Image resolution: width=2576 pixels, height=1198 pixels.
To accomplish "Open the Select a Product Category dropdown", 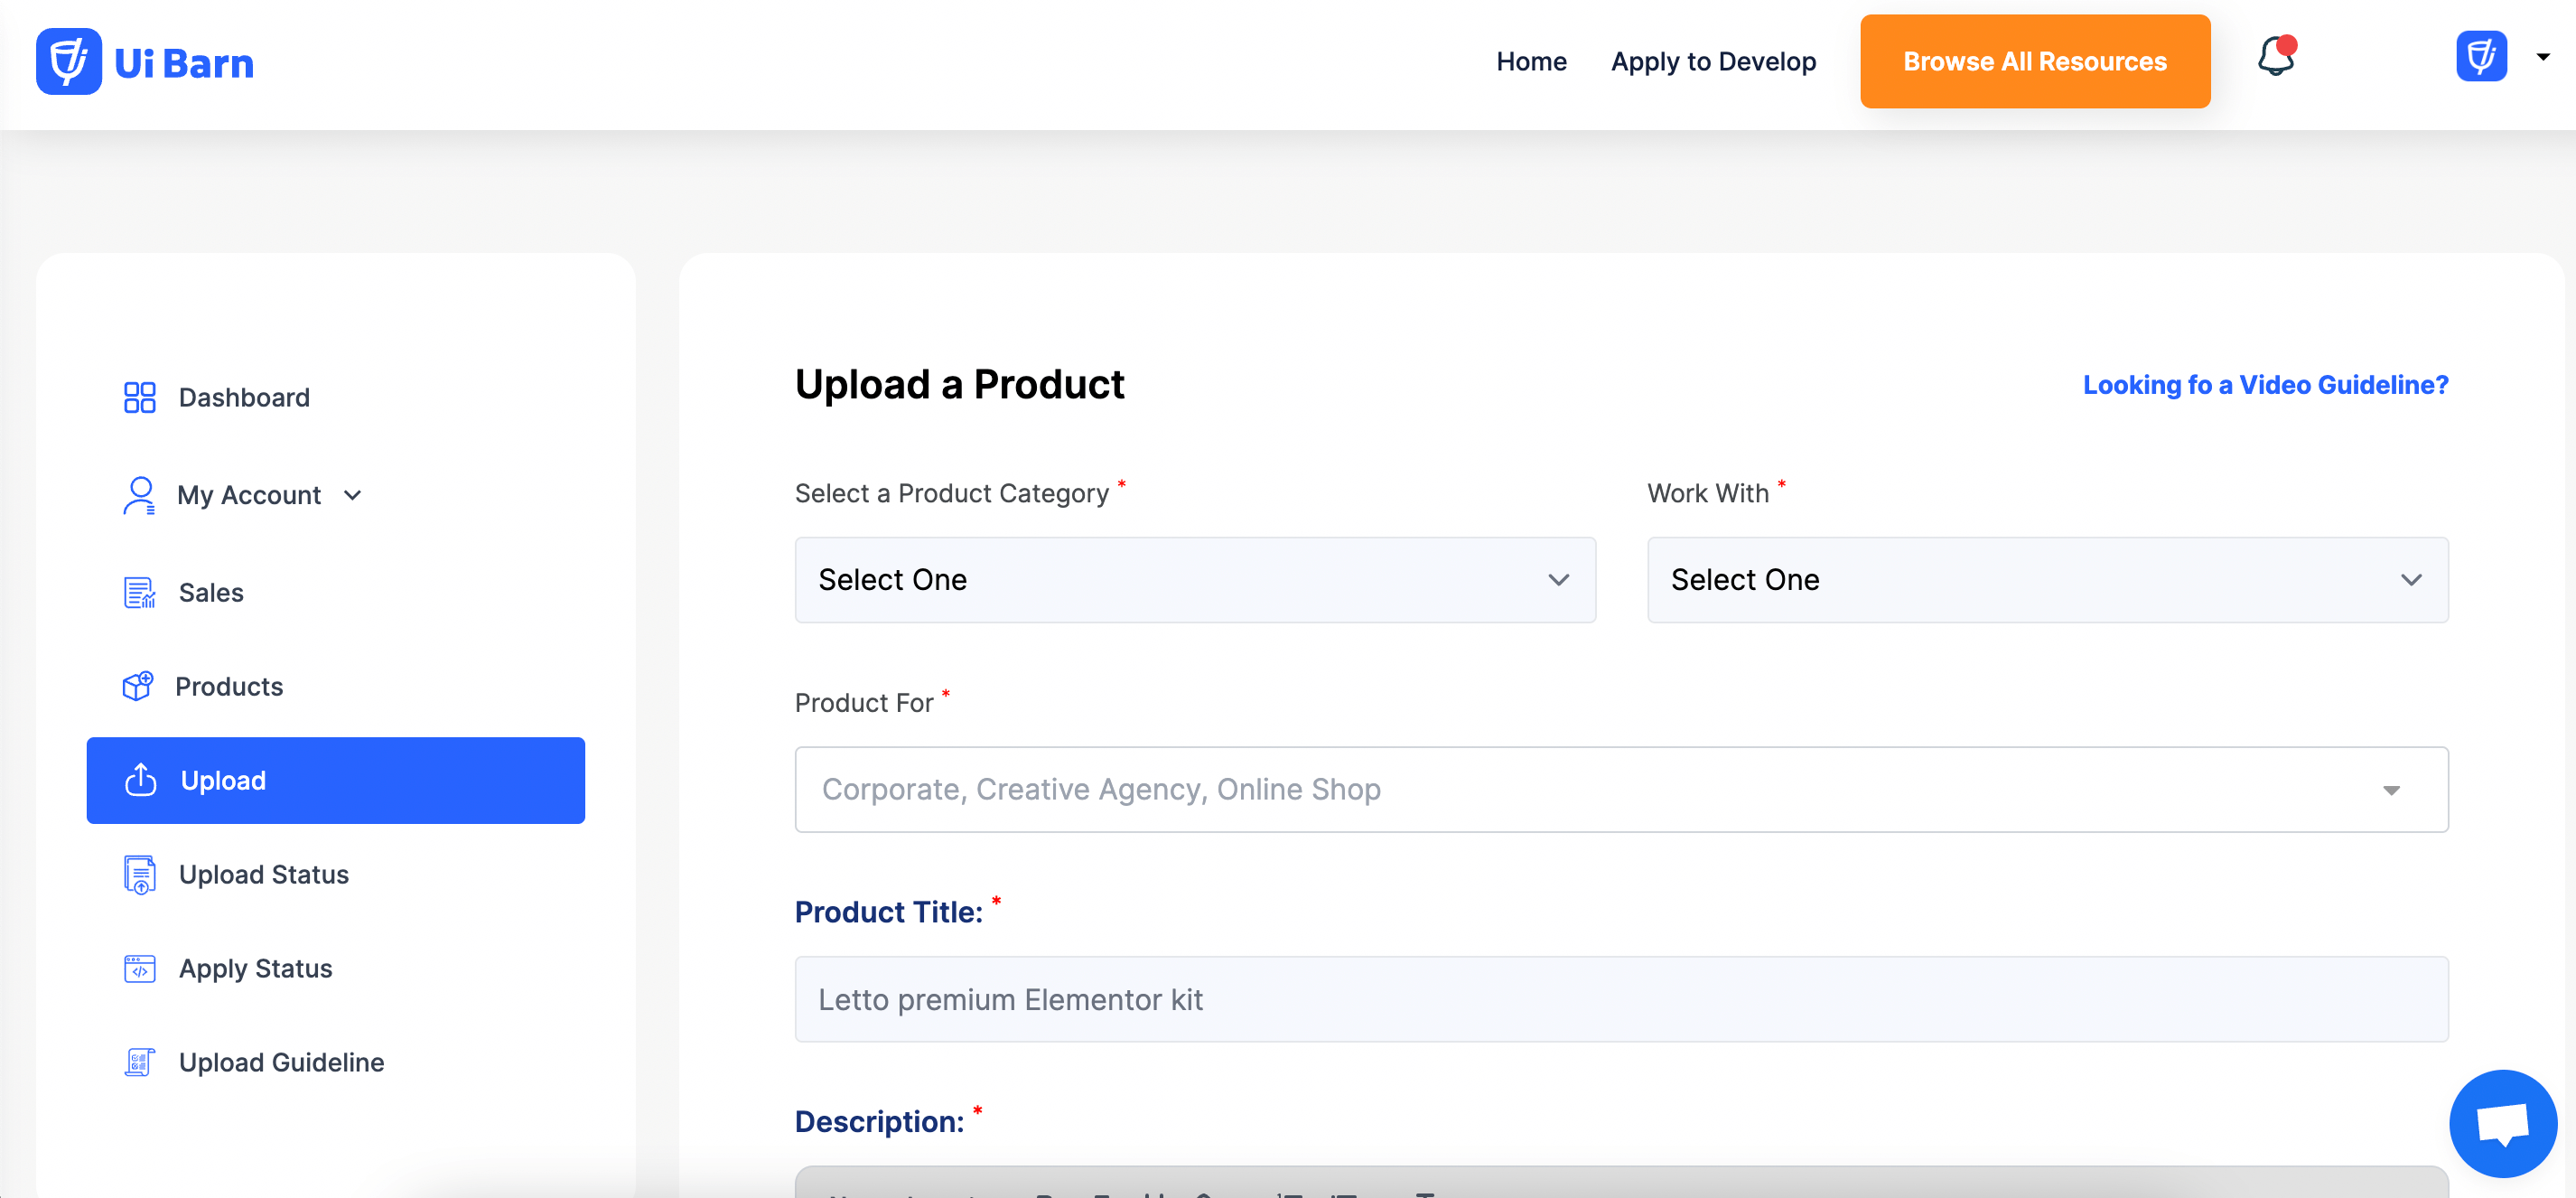I will [1194, 578].
